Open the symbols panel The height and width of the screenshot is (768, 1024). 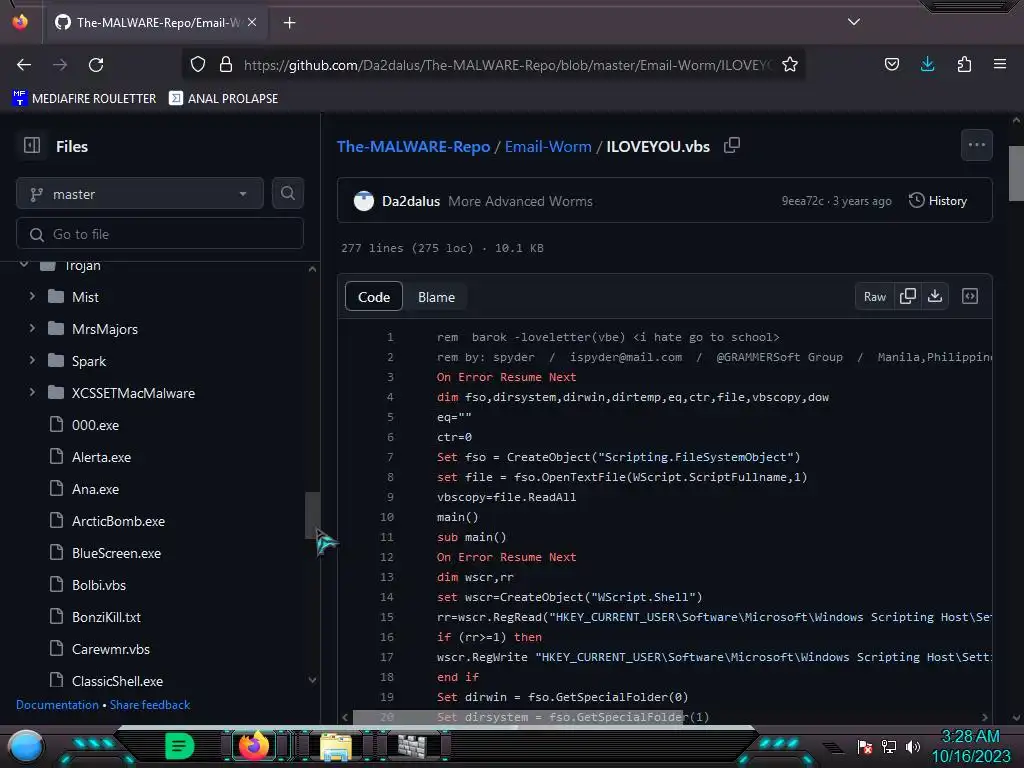point(970,296)
